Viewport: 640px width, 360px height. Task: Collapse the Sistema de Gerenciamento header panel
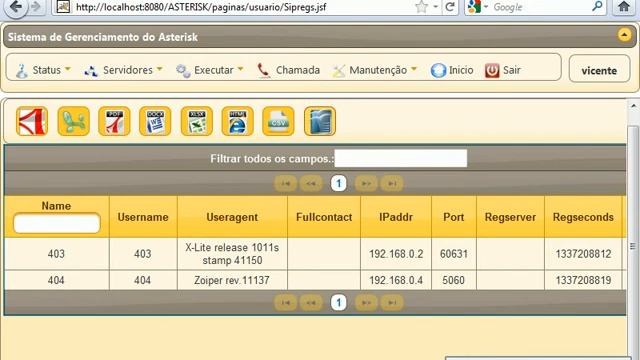(624, 35)
